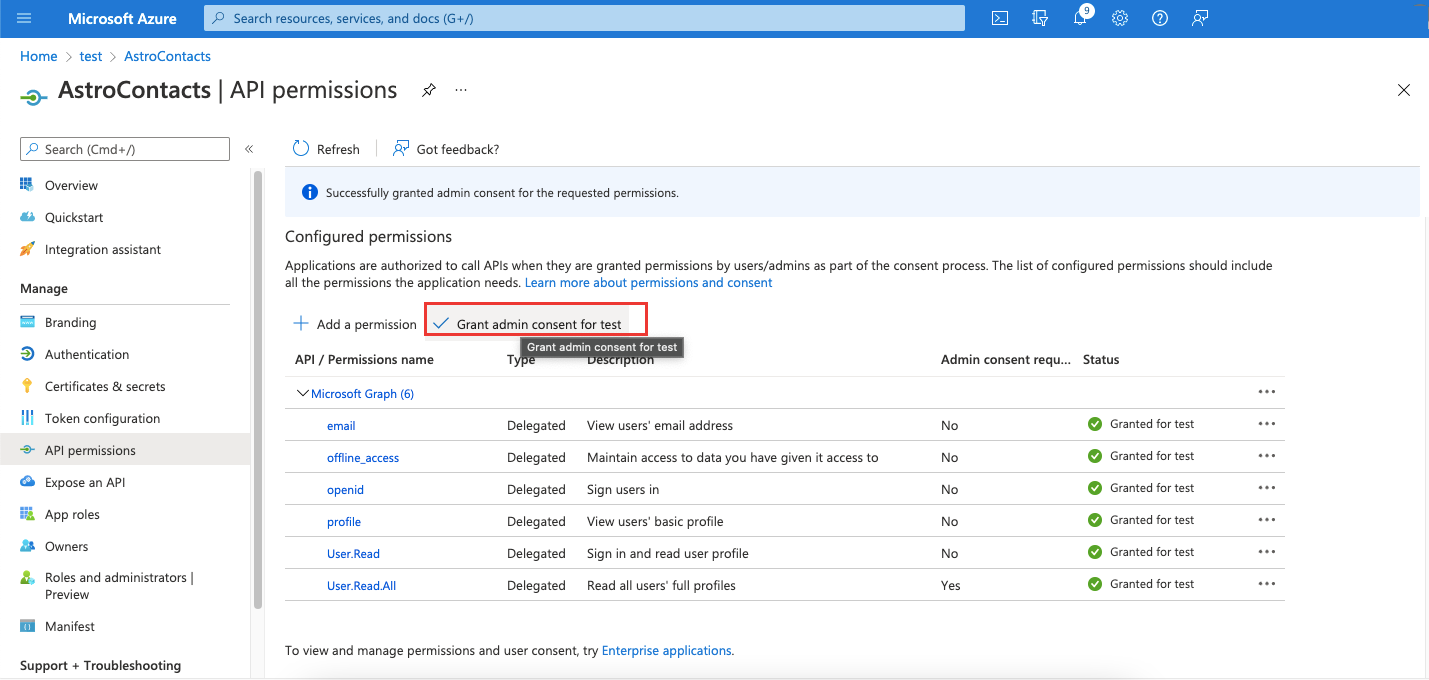1429x680 pixels.
Task: Go to test breadcrumb
Action: point(91,56)
